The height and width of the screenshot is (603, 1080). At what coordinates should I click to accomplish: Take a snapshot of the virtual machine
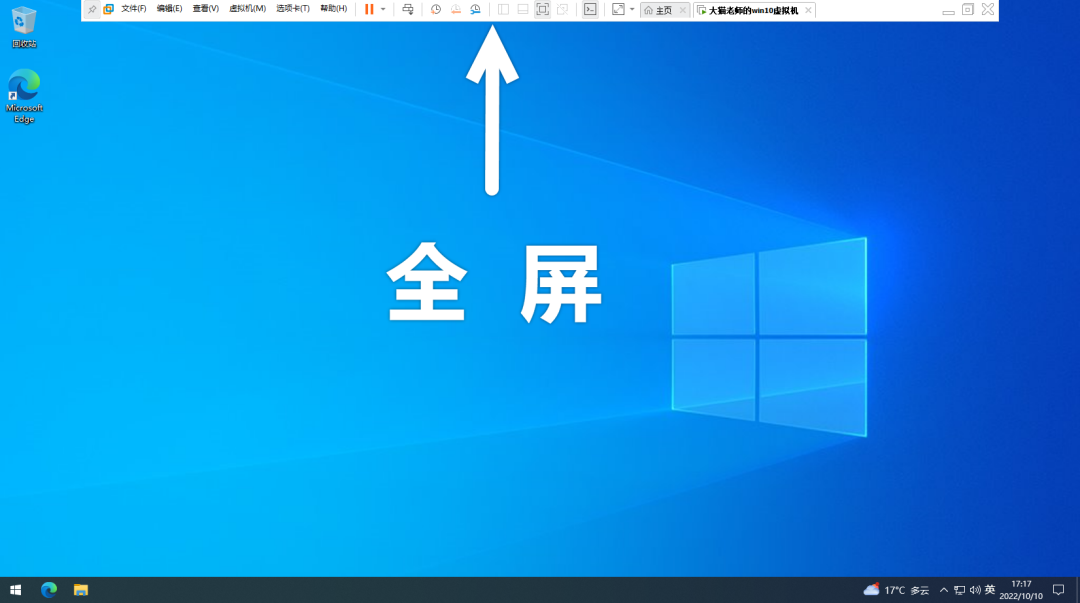point(434,9)
